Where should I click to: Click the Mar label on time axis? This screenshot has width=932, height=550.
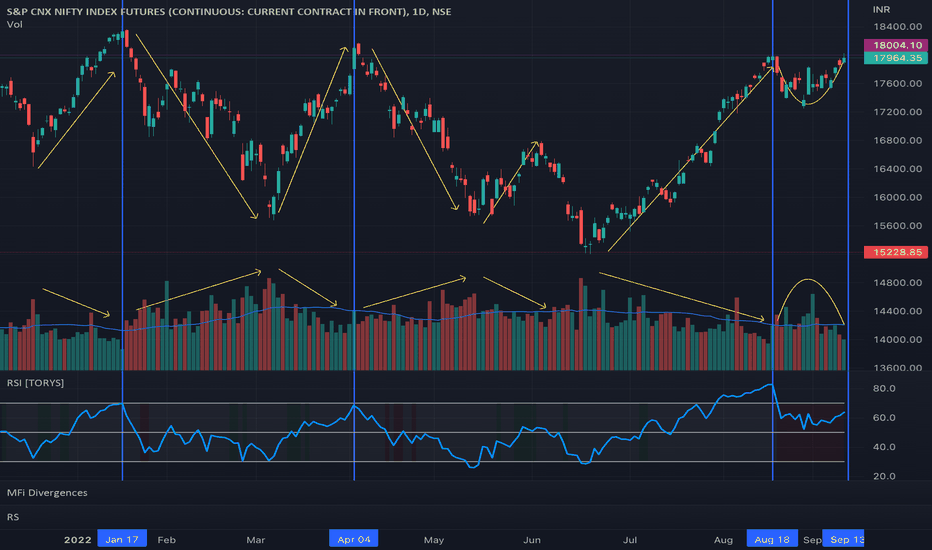point(256,540)
